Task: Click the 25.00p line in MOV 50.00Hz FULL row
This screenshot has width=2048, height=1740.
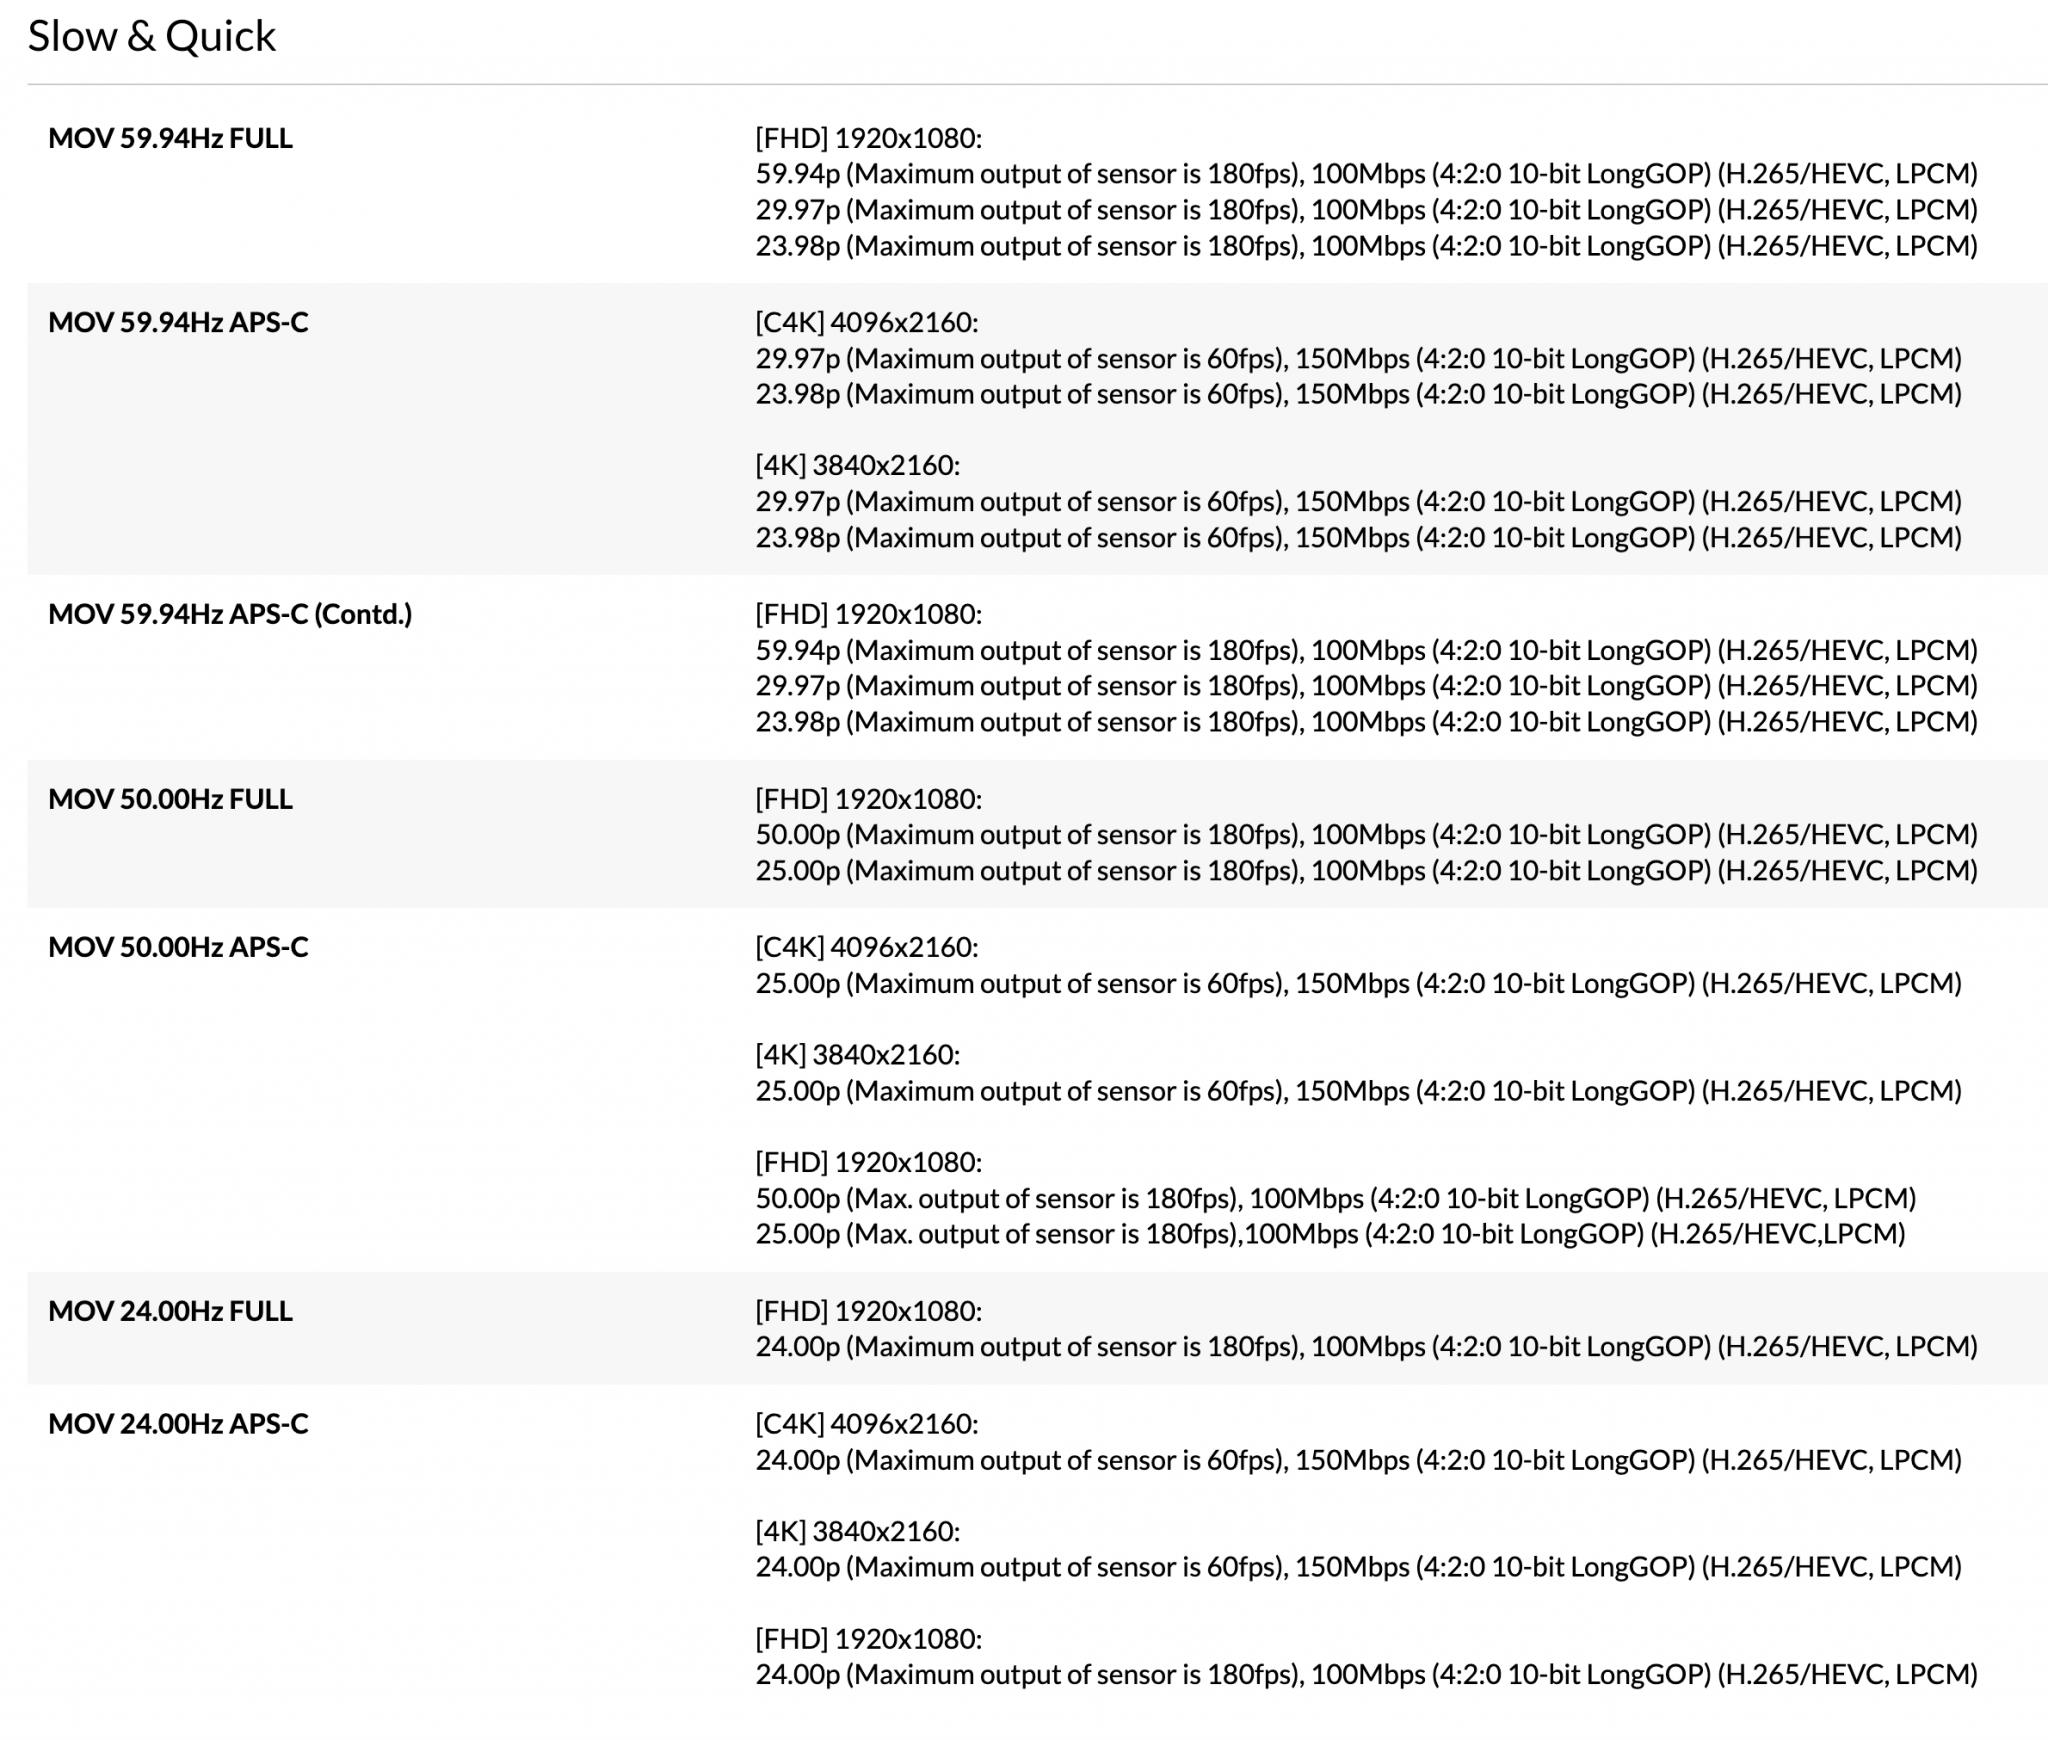Action: tap(1366, 870)
